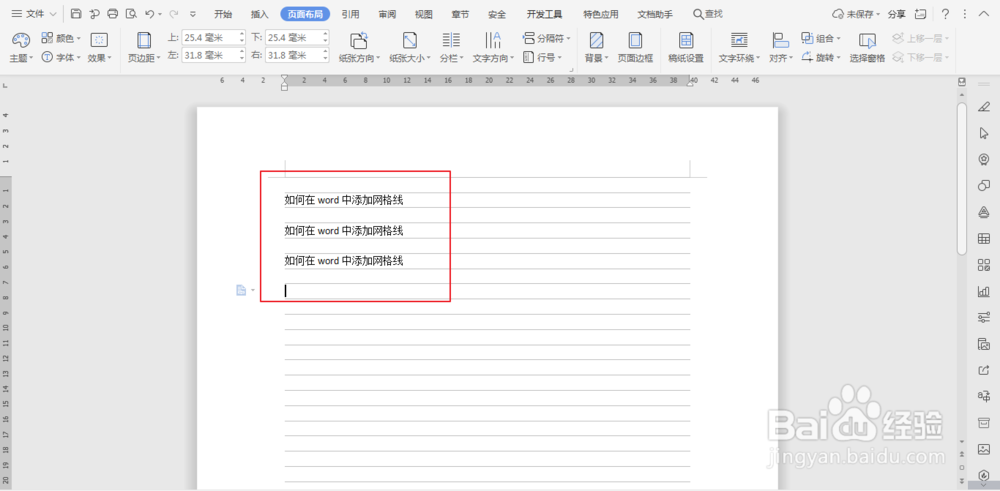Click the Redo arrow icon
The width and height of the screenshot is (1000, 491).
173,13
